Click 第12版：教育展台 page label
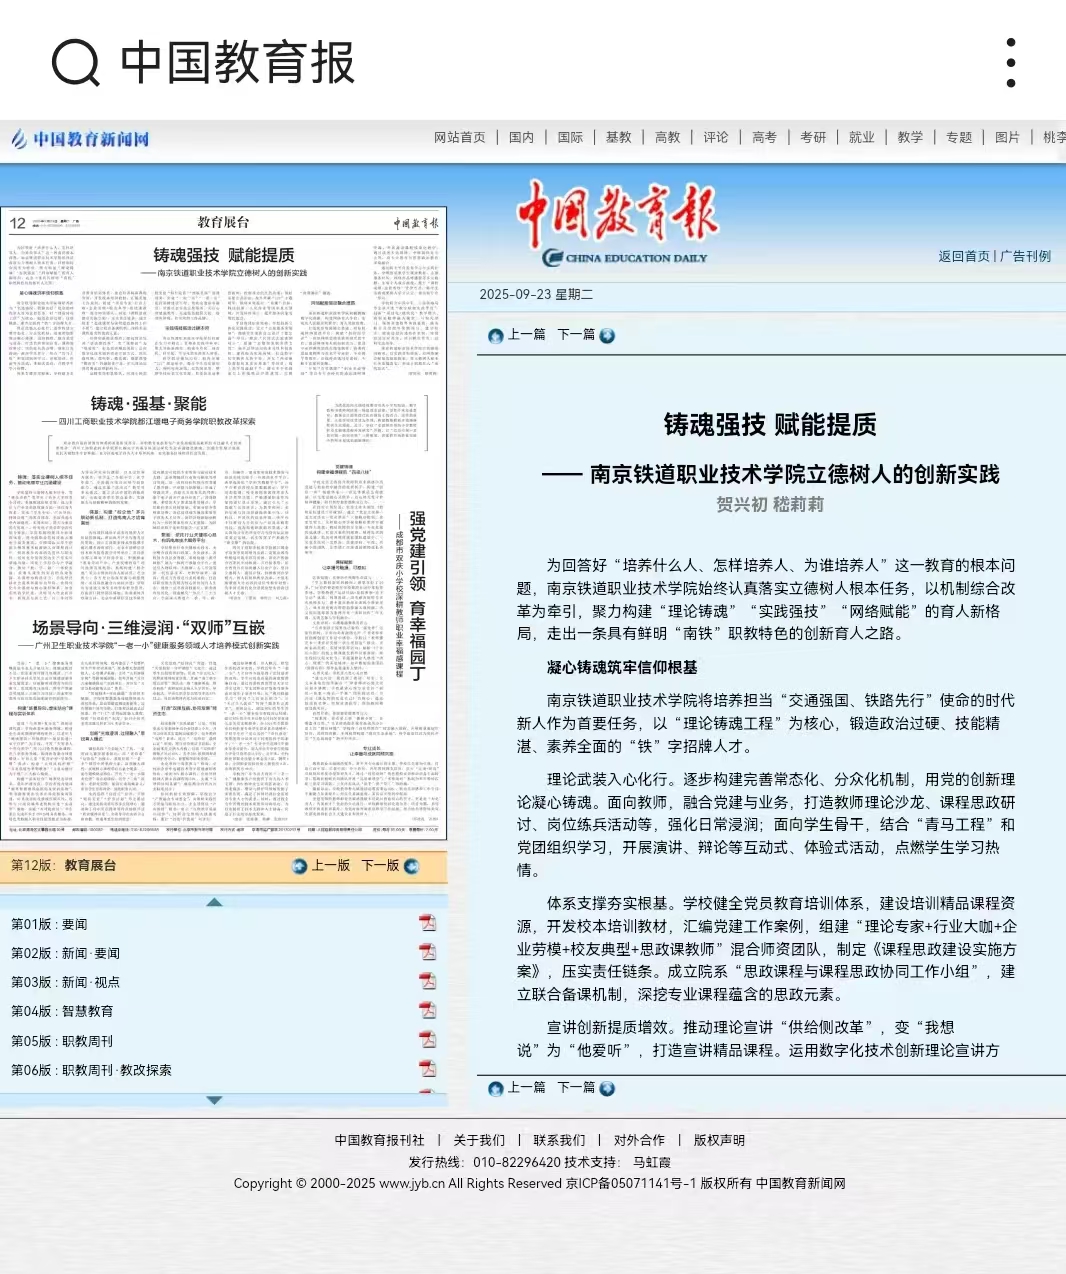The image size is (1066, 1274). (x=63, y=865)
